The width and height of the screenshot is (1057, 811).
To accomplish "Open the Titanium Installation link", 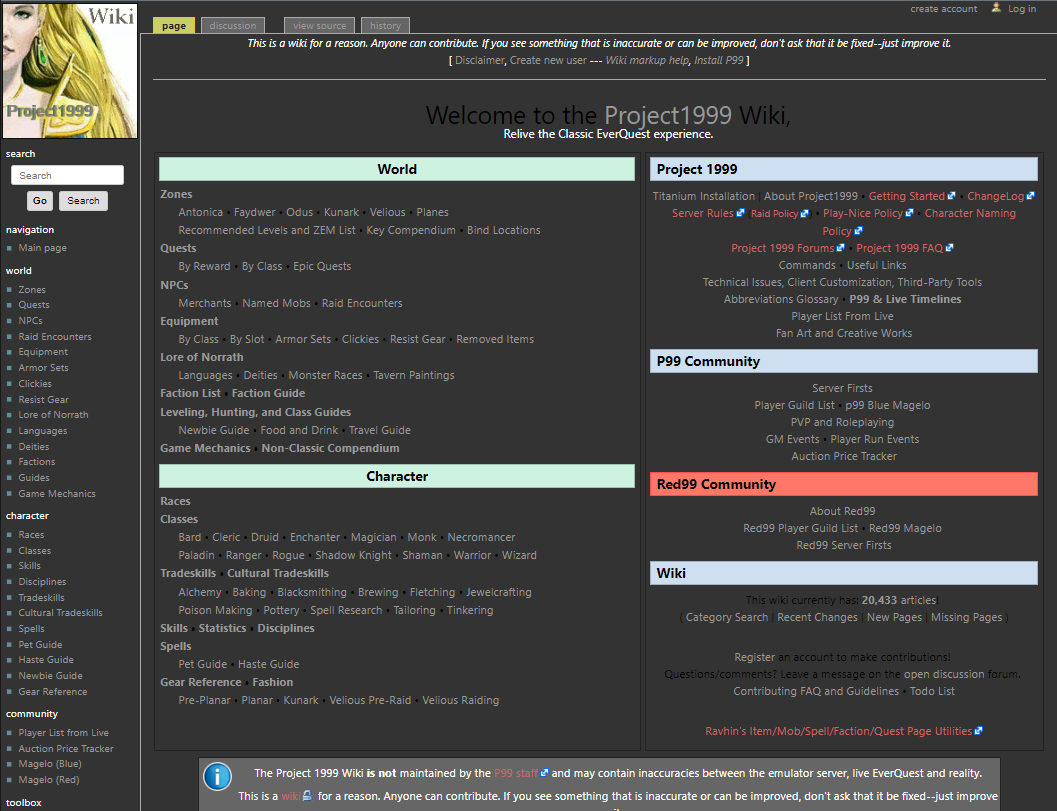I will (x=703, y=196).
